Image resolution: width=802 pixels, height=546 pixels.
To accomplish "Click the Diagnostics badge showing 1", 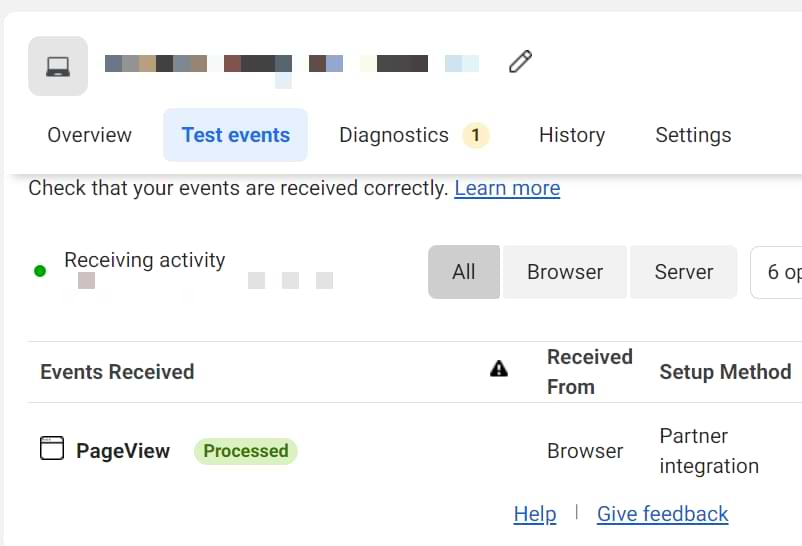I will click(476, 135).
